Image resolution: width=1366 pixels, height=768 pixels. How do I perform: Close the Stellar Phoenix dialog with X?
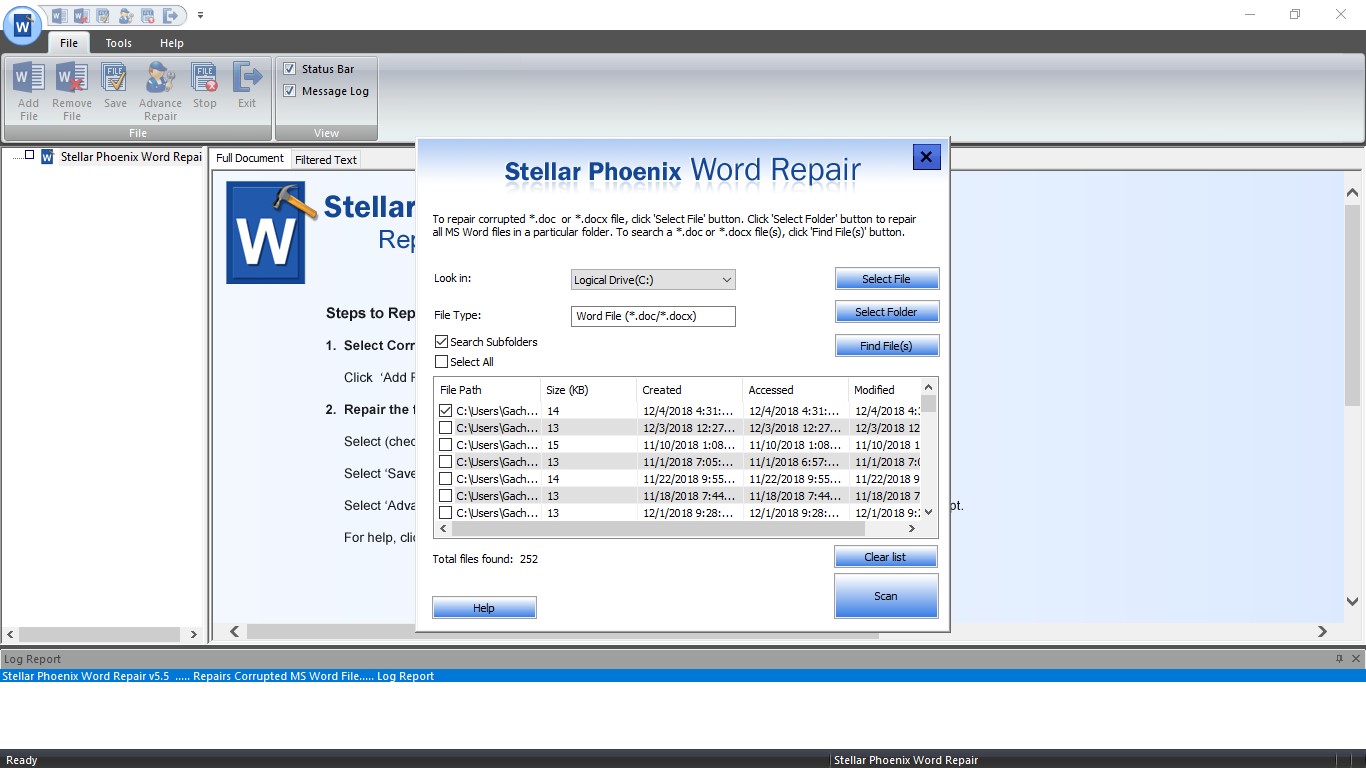[x=926, y=157]
